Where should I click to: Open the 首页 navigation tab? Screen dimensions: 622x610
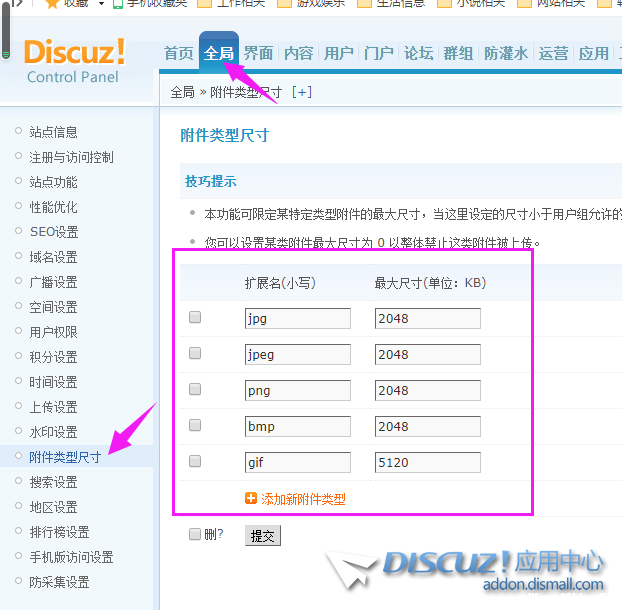(x=178, y=53)
